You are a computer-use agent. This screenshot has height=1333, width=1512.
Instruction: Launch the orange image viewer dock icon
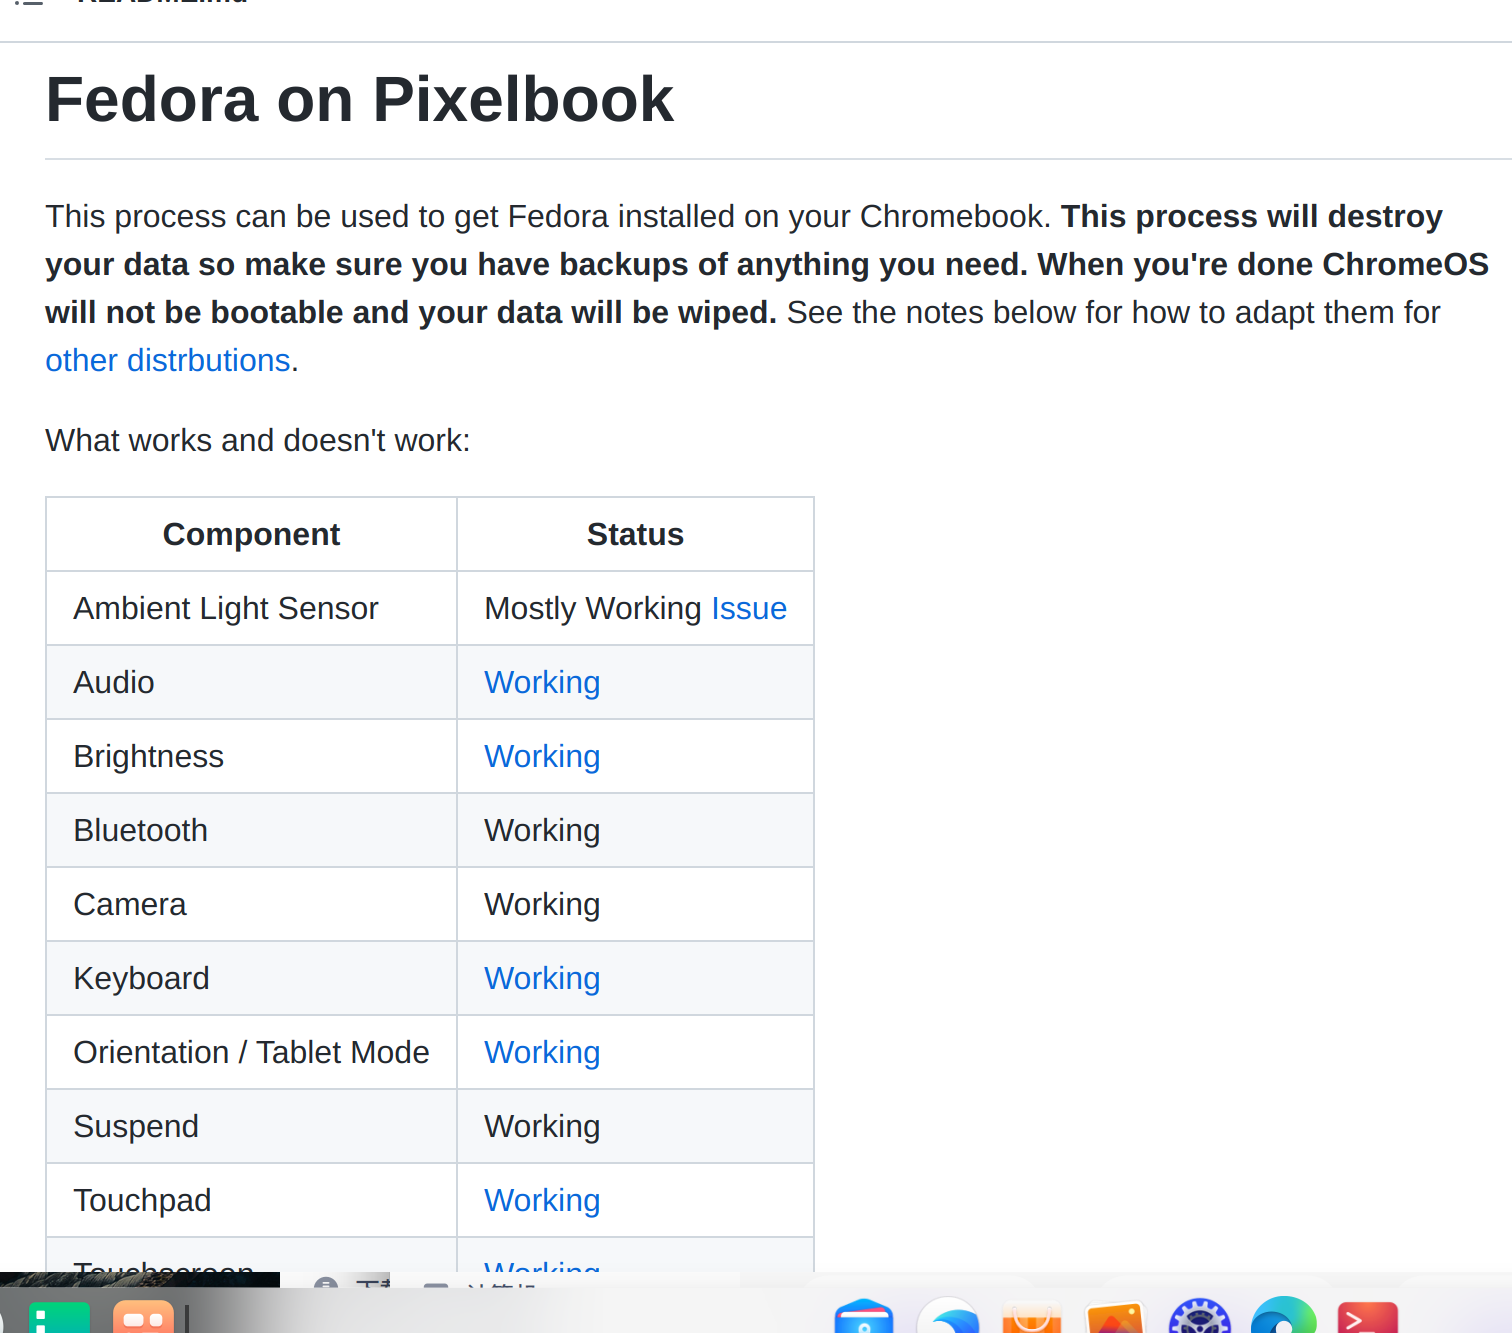click(x=1115, y=1318)
